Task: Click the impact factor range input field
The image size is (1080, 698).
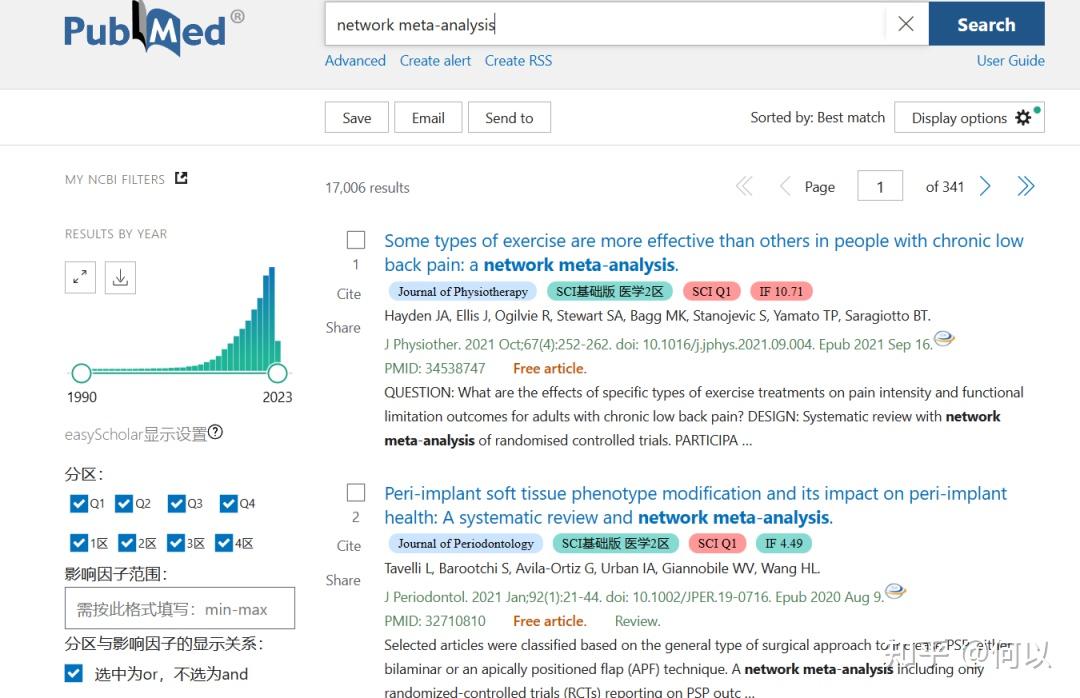Action: pyautogui.click(x=180, y=608)
